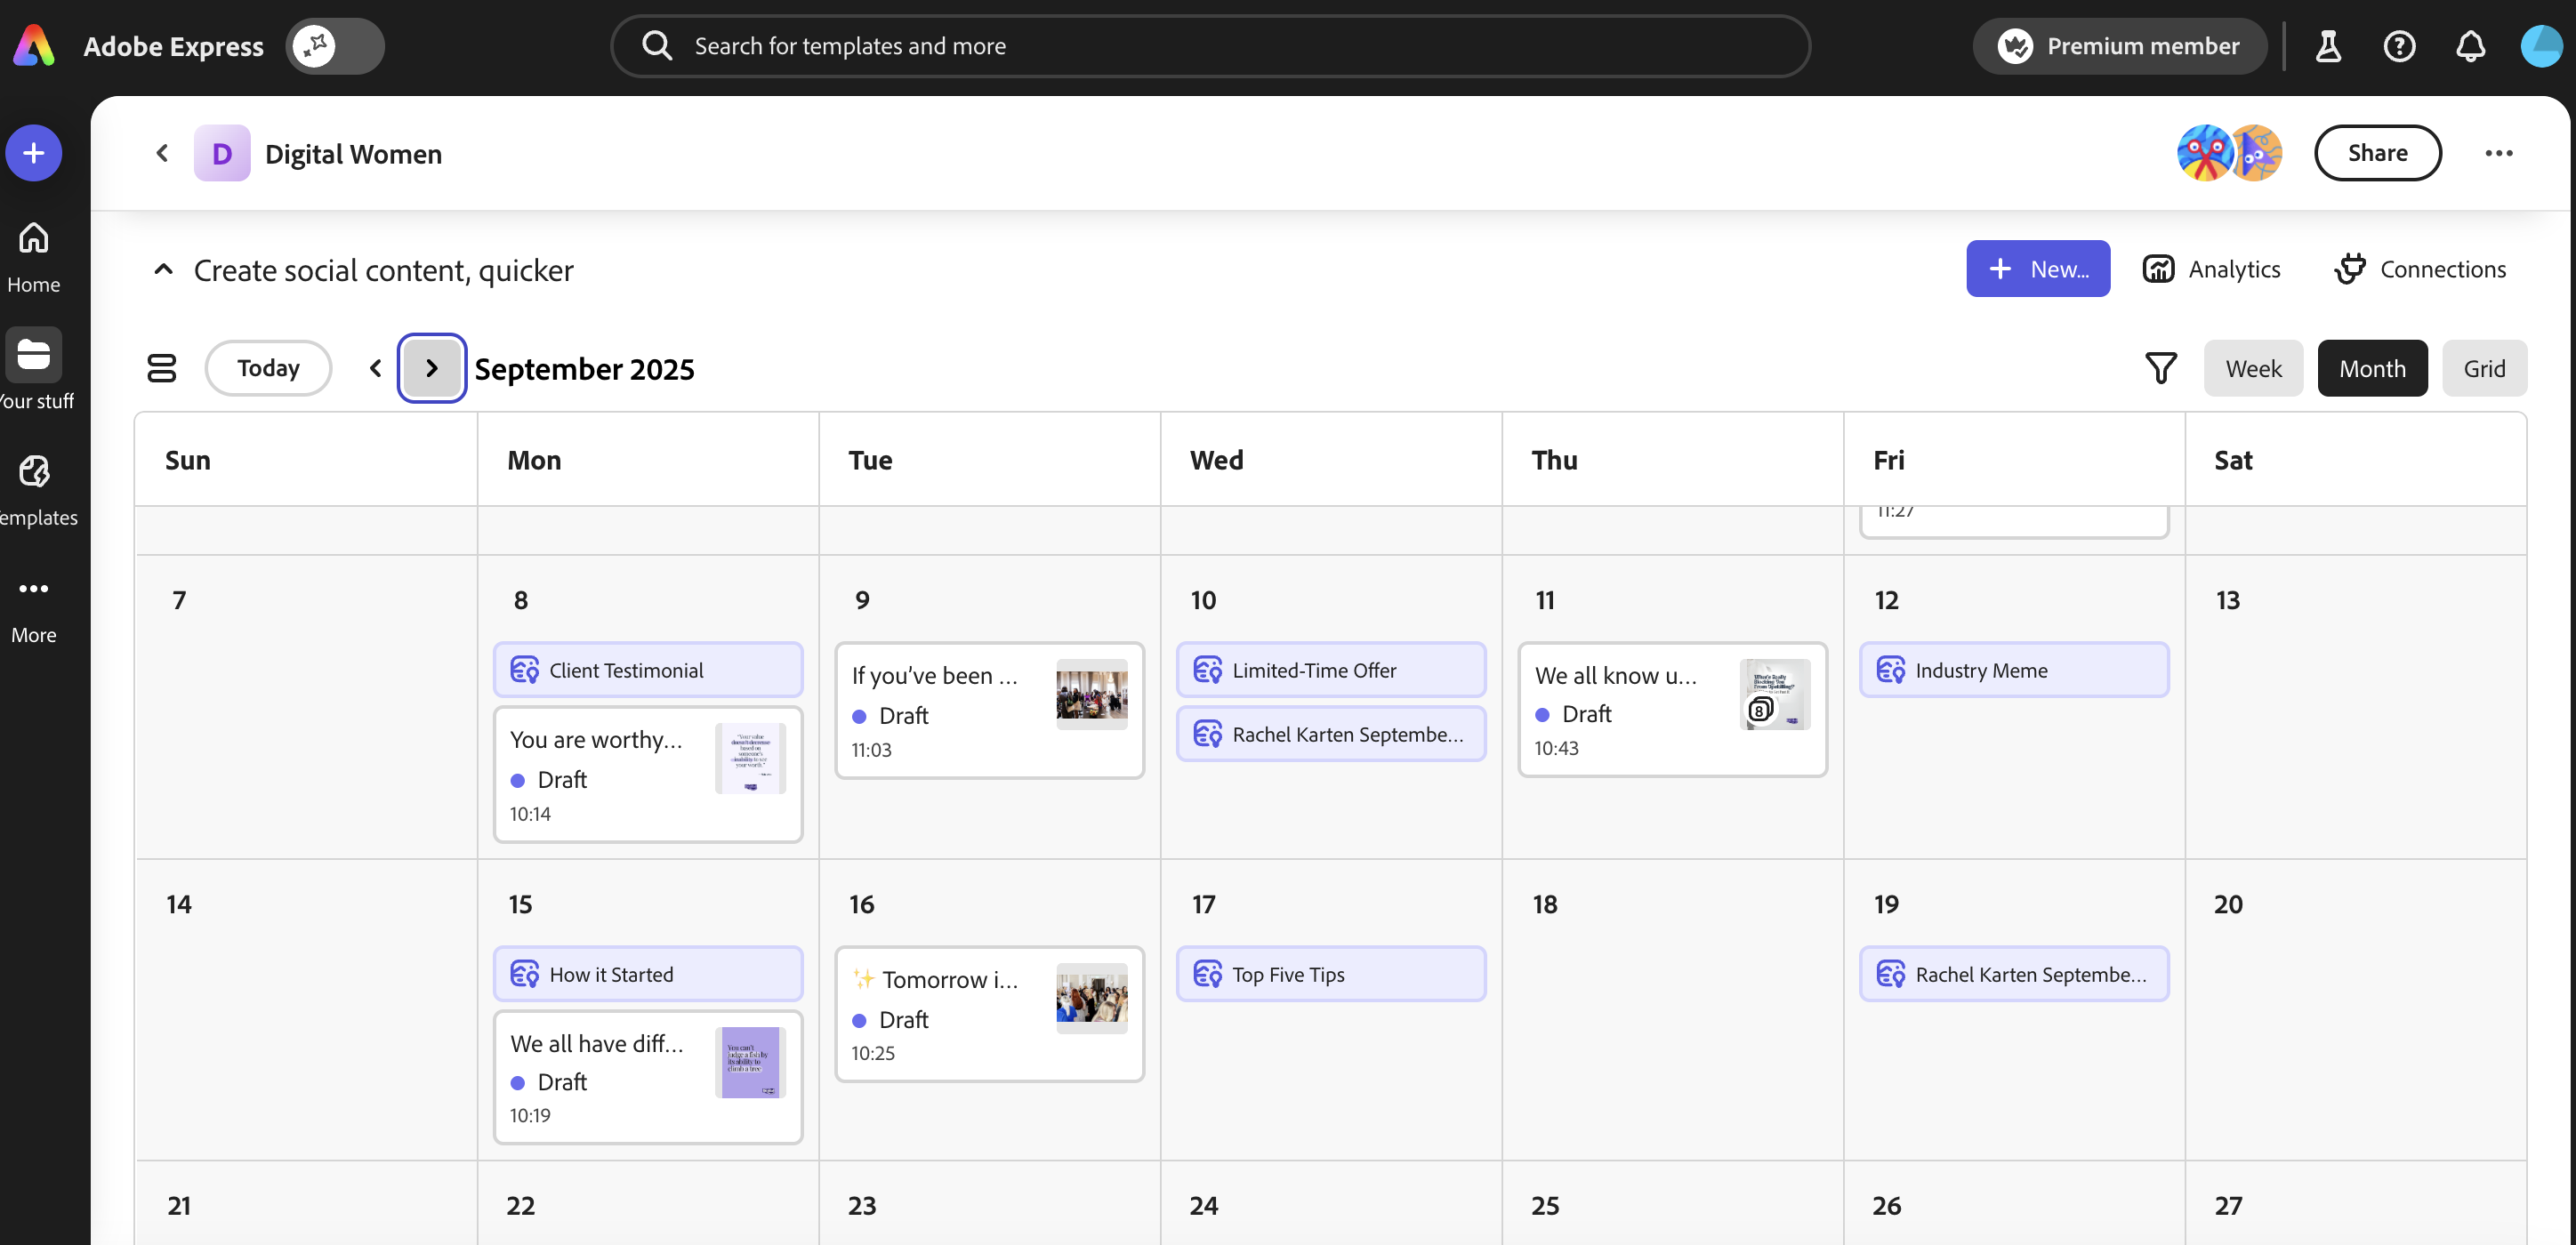Collapse the Create social content section

[x=163, y=270]
